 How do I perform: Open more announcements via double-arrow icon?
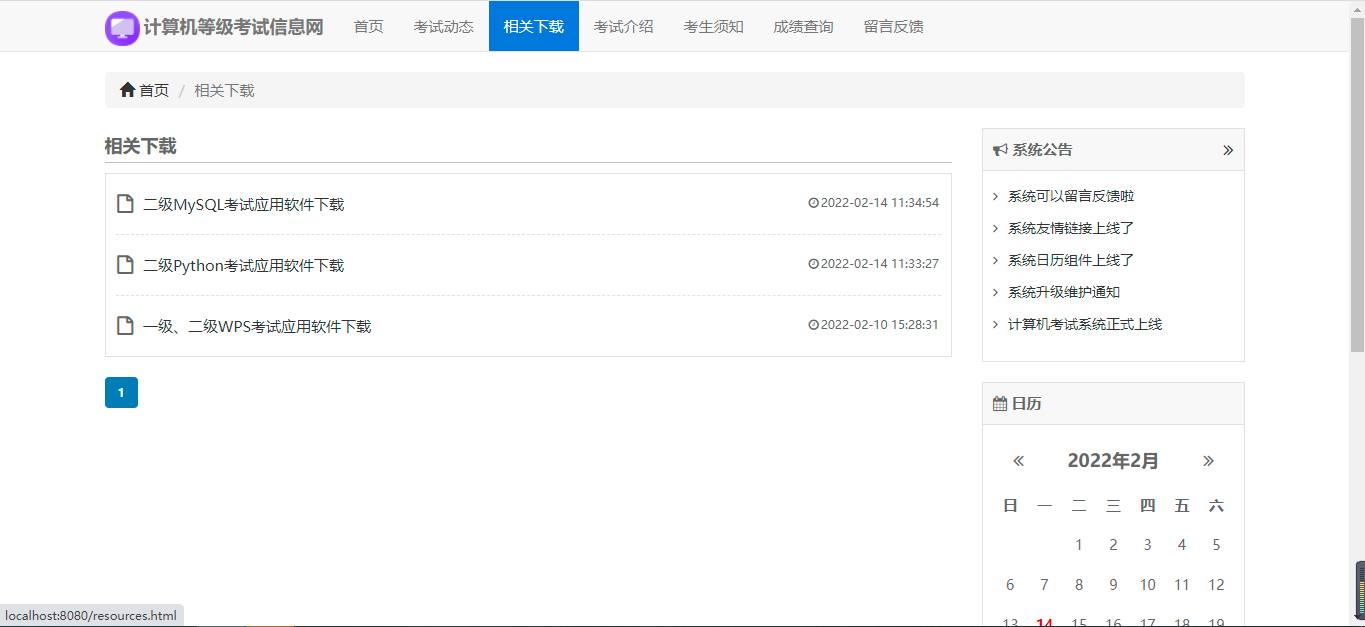tap(1228, 150)
